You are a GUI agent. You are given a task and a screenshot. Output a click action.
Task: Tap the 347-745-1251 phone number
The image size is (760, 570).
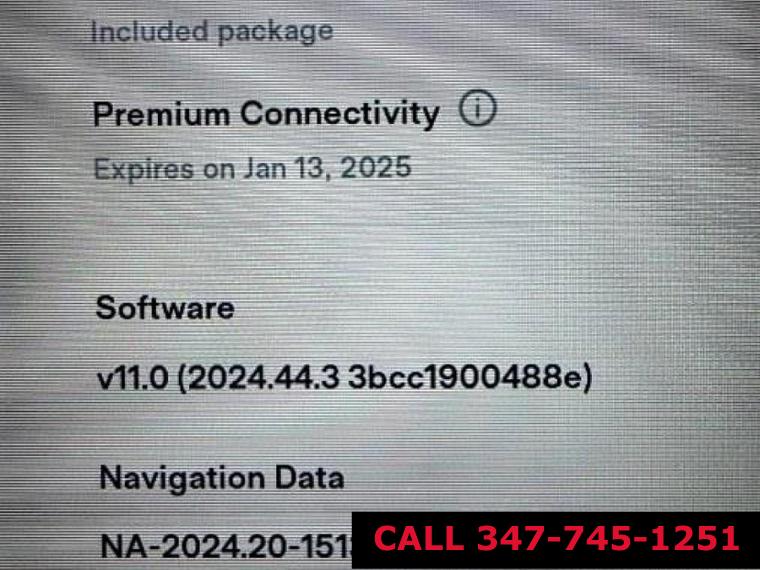point(608,538)
